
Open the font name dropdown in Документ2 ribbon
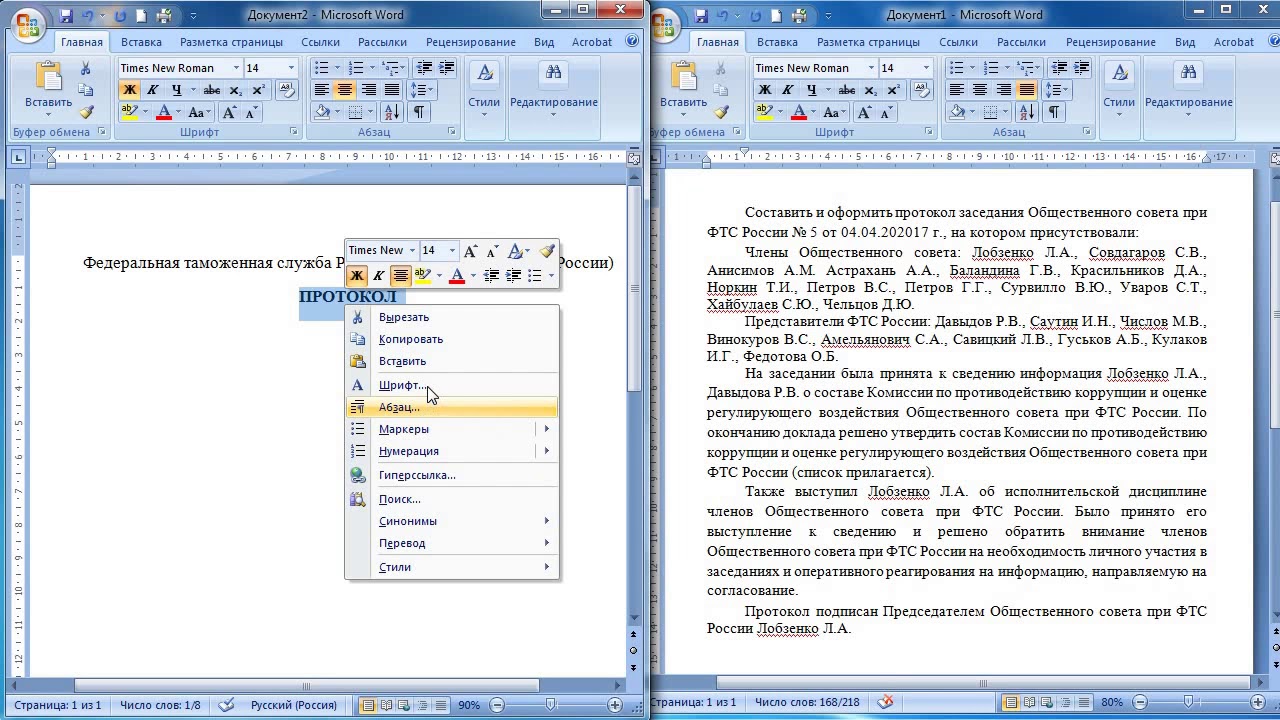coord(236,68)
